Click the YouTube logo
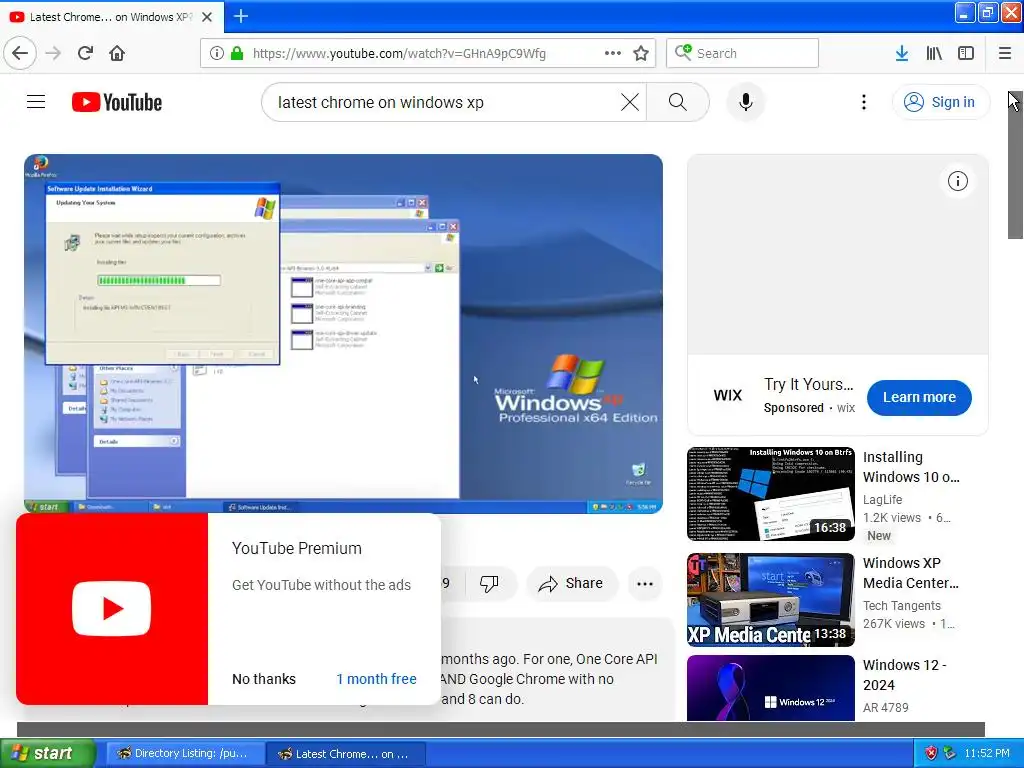The width and height of the screenshot is (1024, 768). [x=117, y=102]
